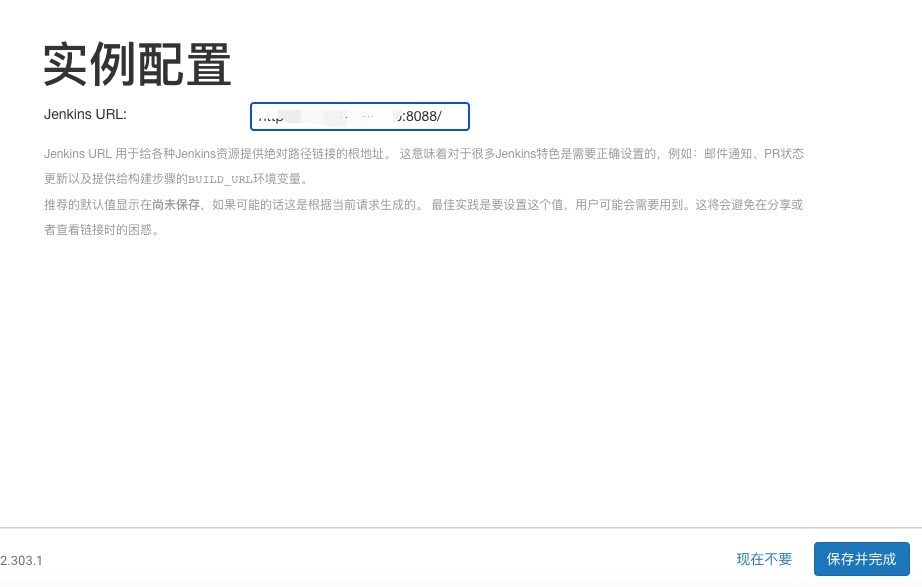
Task: Click the 实例配置 page heading
Action: click(138, 67)
